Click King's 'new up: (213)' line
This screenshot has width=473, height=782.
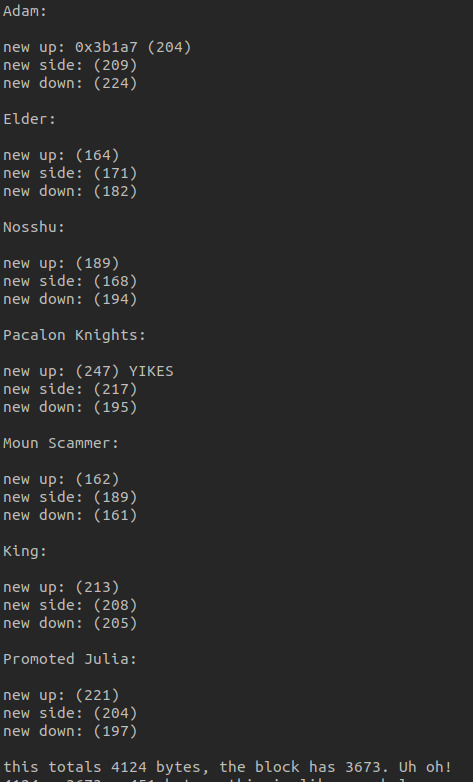61,587
